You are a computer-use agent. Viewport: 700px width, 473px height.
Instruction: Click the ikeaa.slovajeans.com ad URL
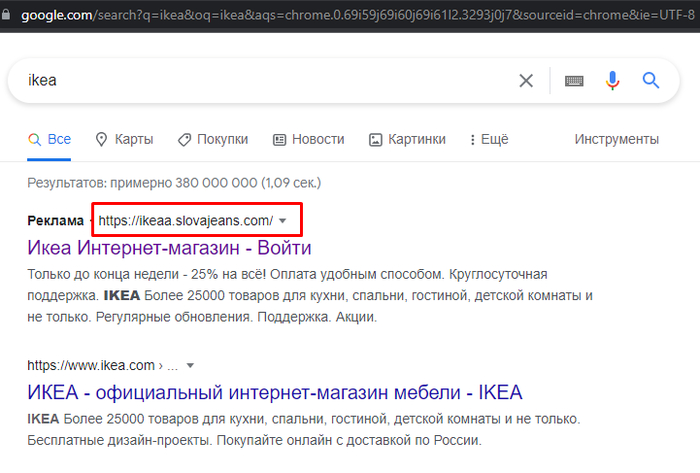point(185,220)
